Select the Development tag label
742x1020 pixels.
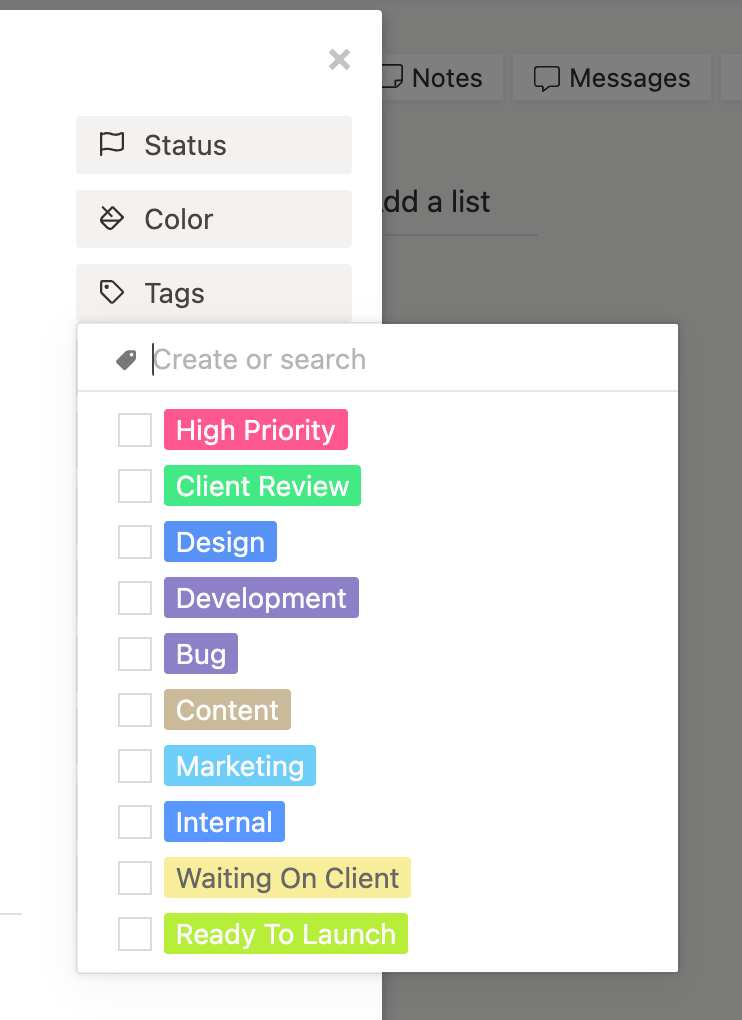pos(261,598)
